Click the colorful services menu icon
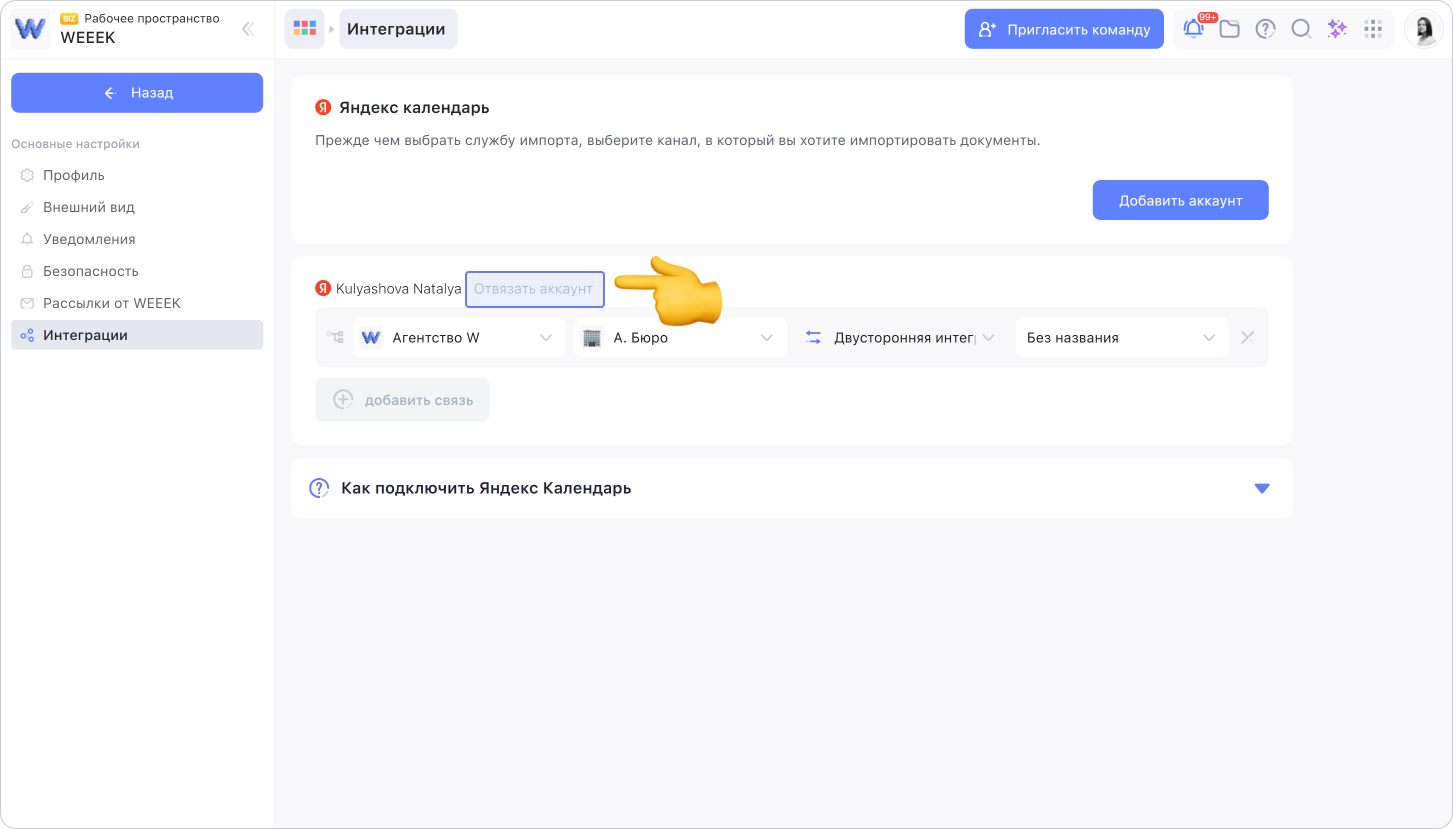Image resolution: width=1453 pixels, height=829 pixels. point(304,29)
